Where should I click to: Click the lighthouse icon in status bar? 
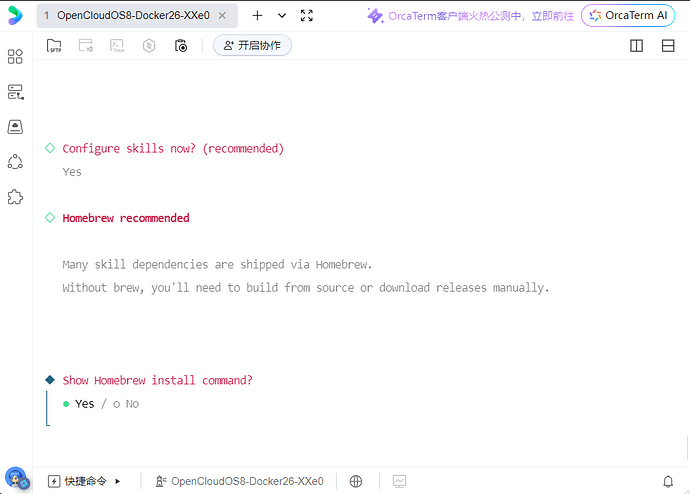click(161, 481)
